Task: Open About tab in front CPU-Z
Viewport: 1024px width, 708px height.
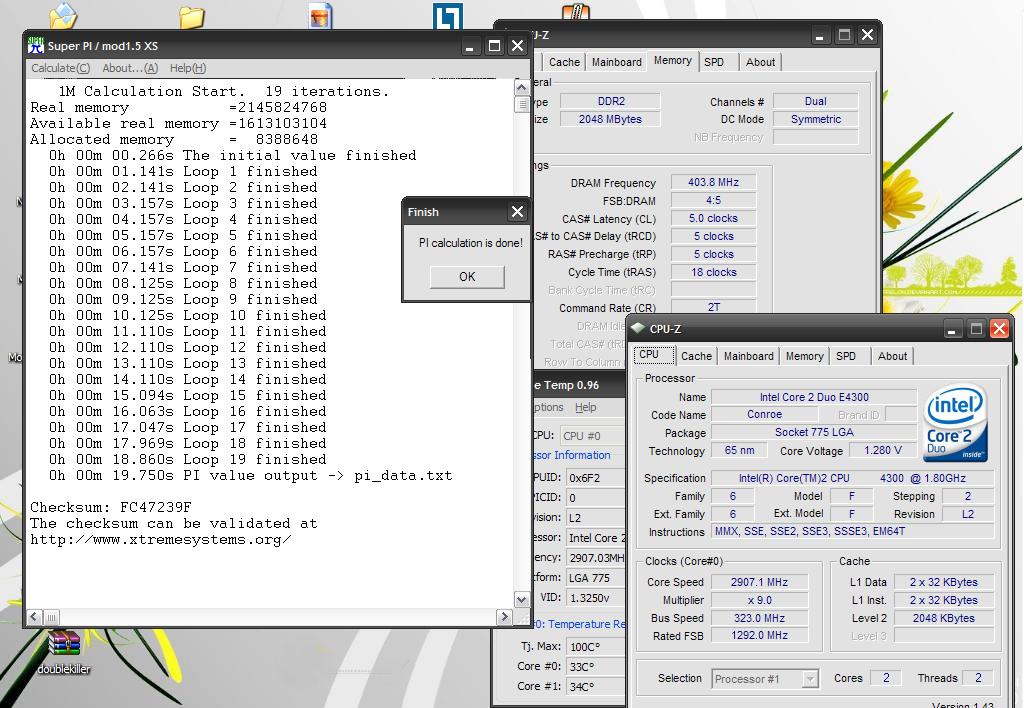Action: coord(892,356)
